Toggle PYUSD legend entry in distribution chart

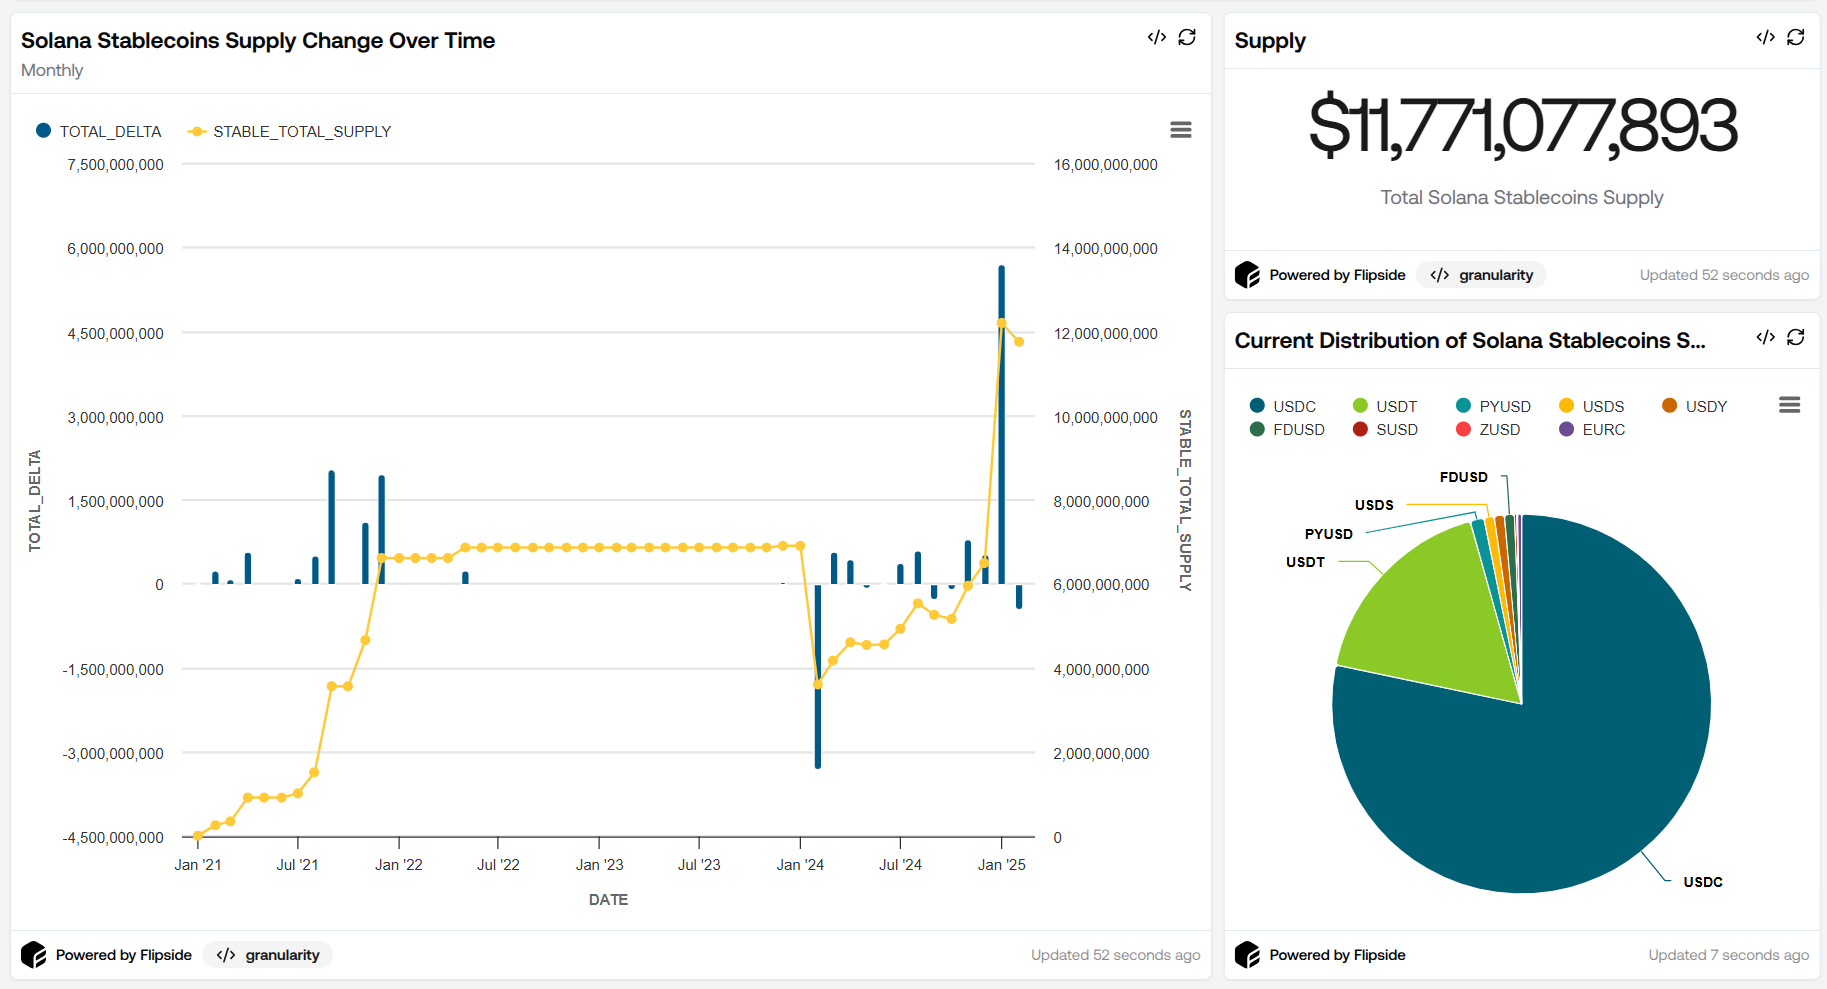tap(1493, 406)
